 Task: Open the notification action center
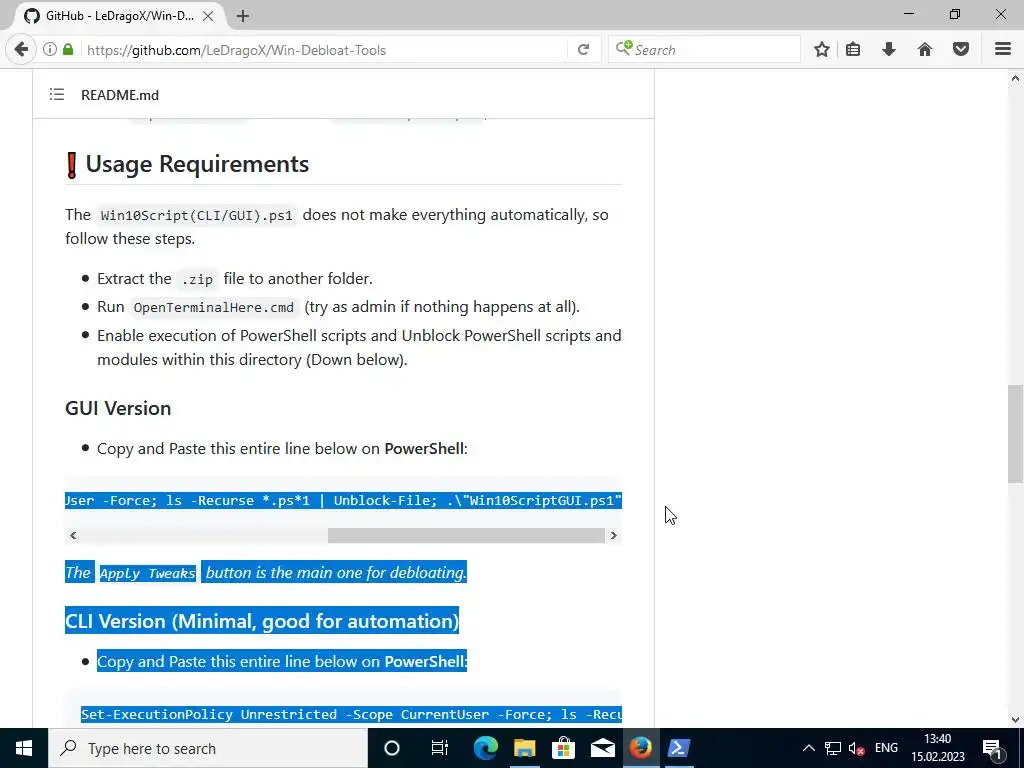click(x=993, y=748)
